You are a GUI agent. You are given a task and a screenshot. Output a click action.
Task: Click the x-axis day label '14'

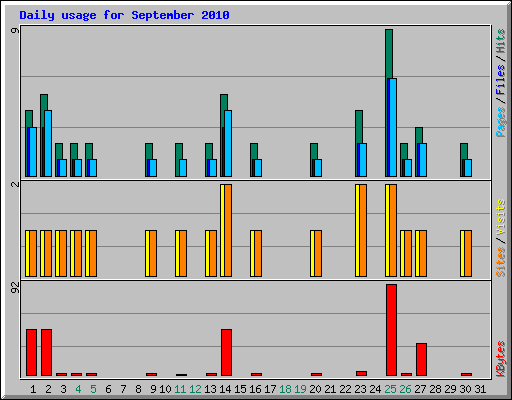pos(225,389)
